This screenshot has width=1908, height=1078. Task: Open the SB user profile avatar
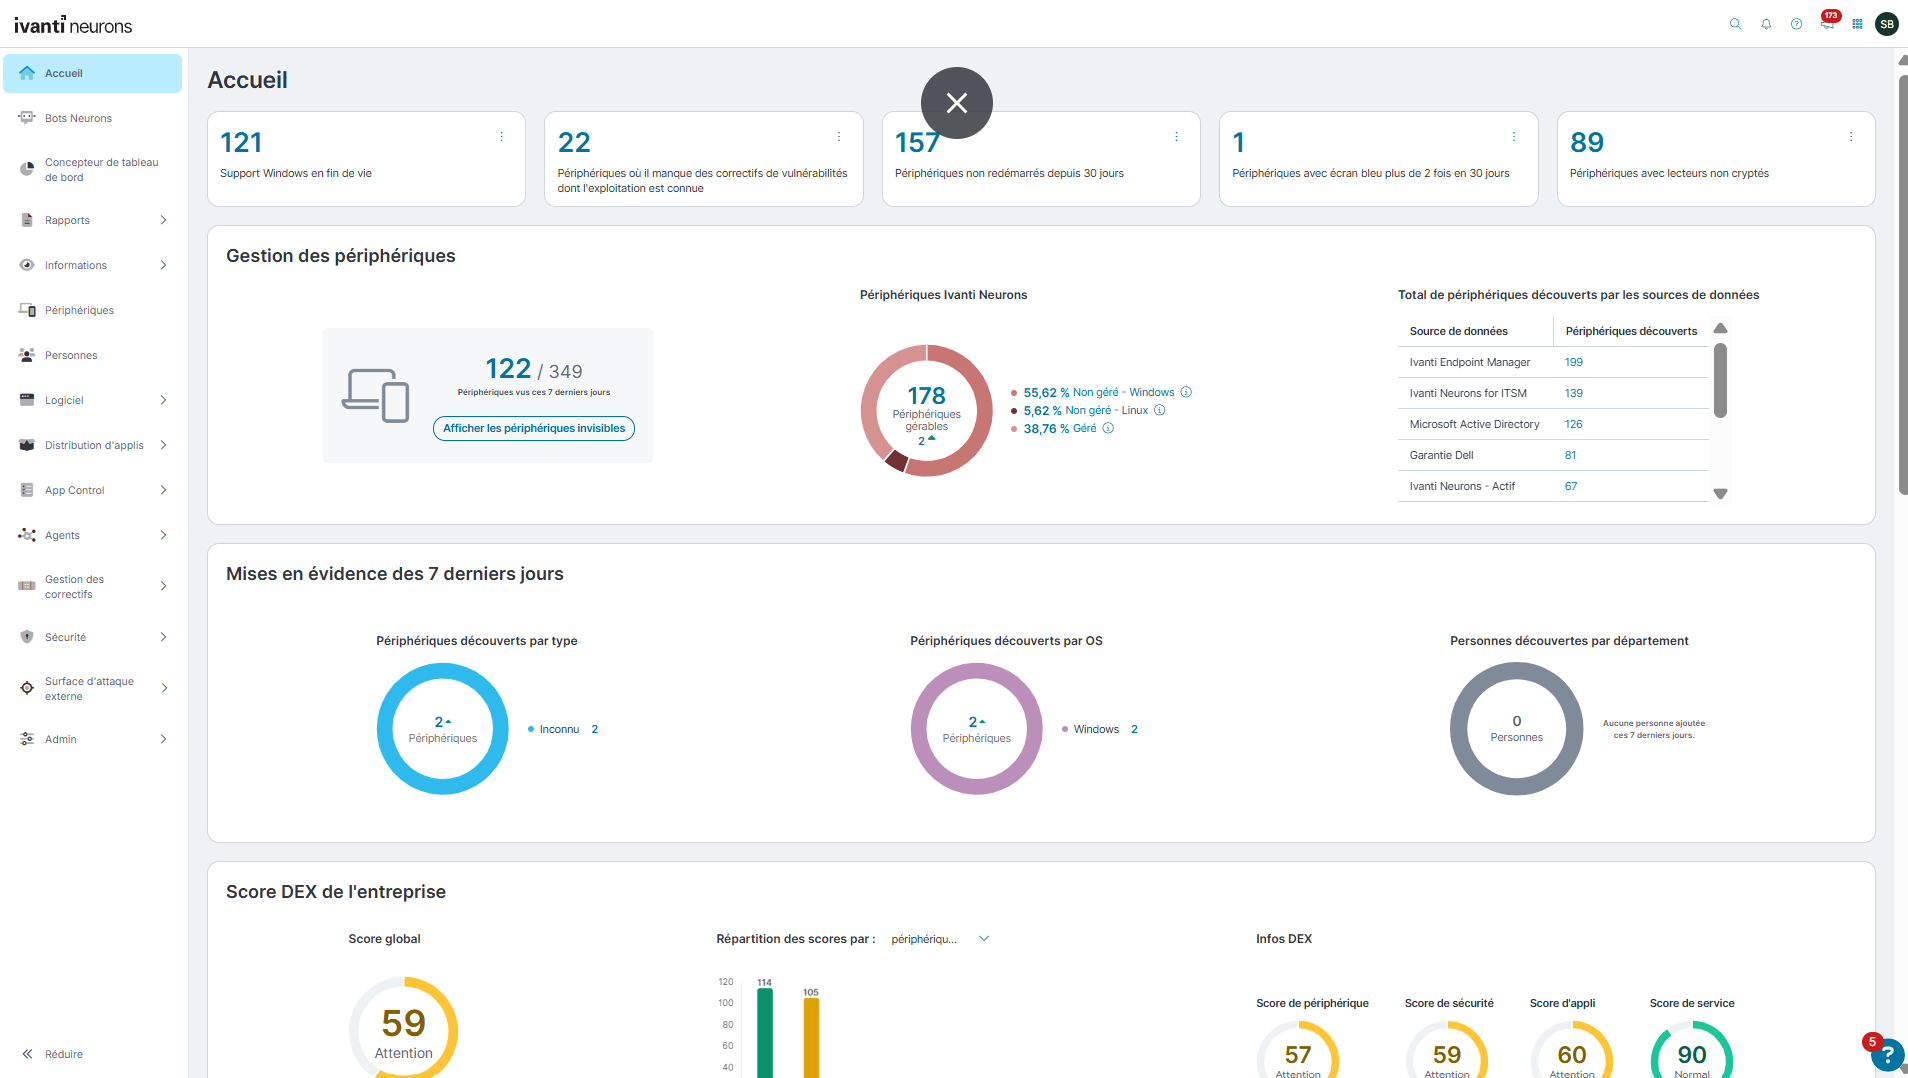(1887, 24)
